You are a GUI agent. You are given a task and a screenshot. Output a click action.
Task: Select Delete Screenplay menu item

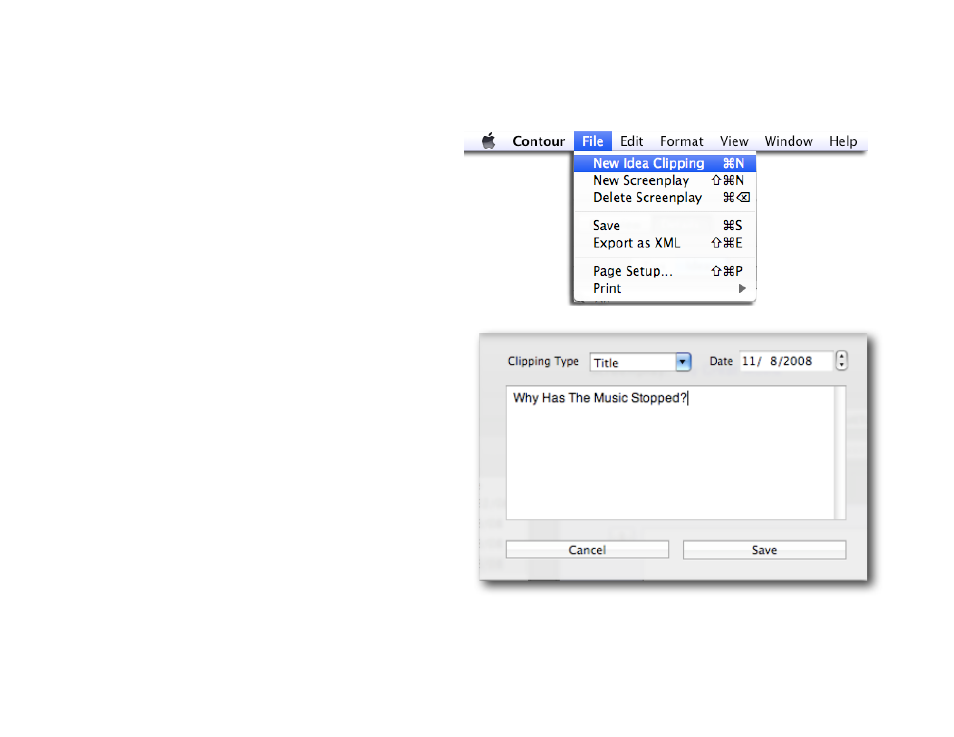[665, 197]
